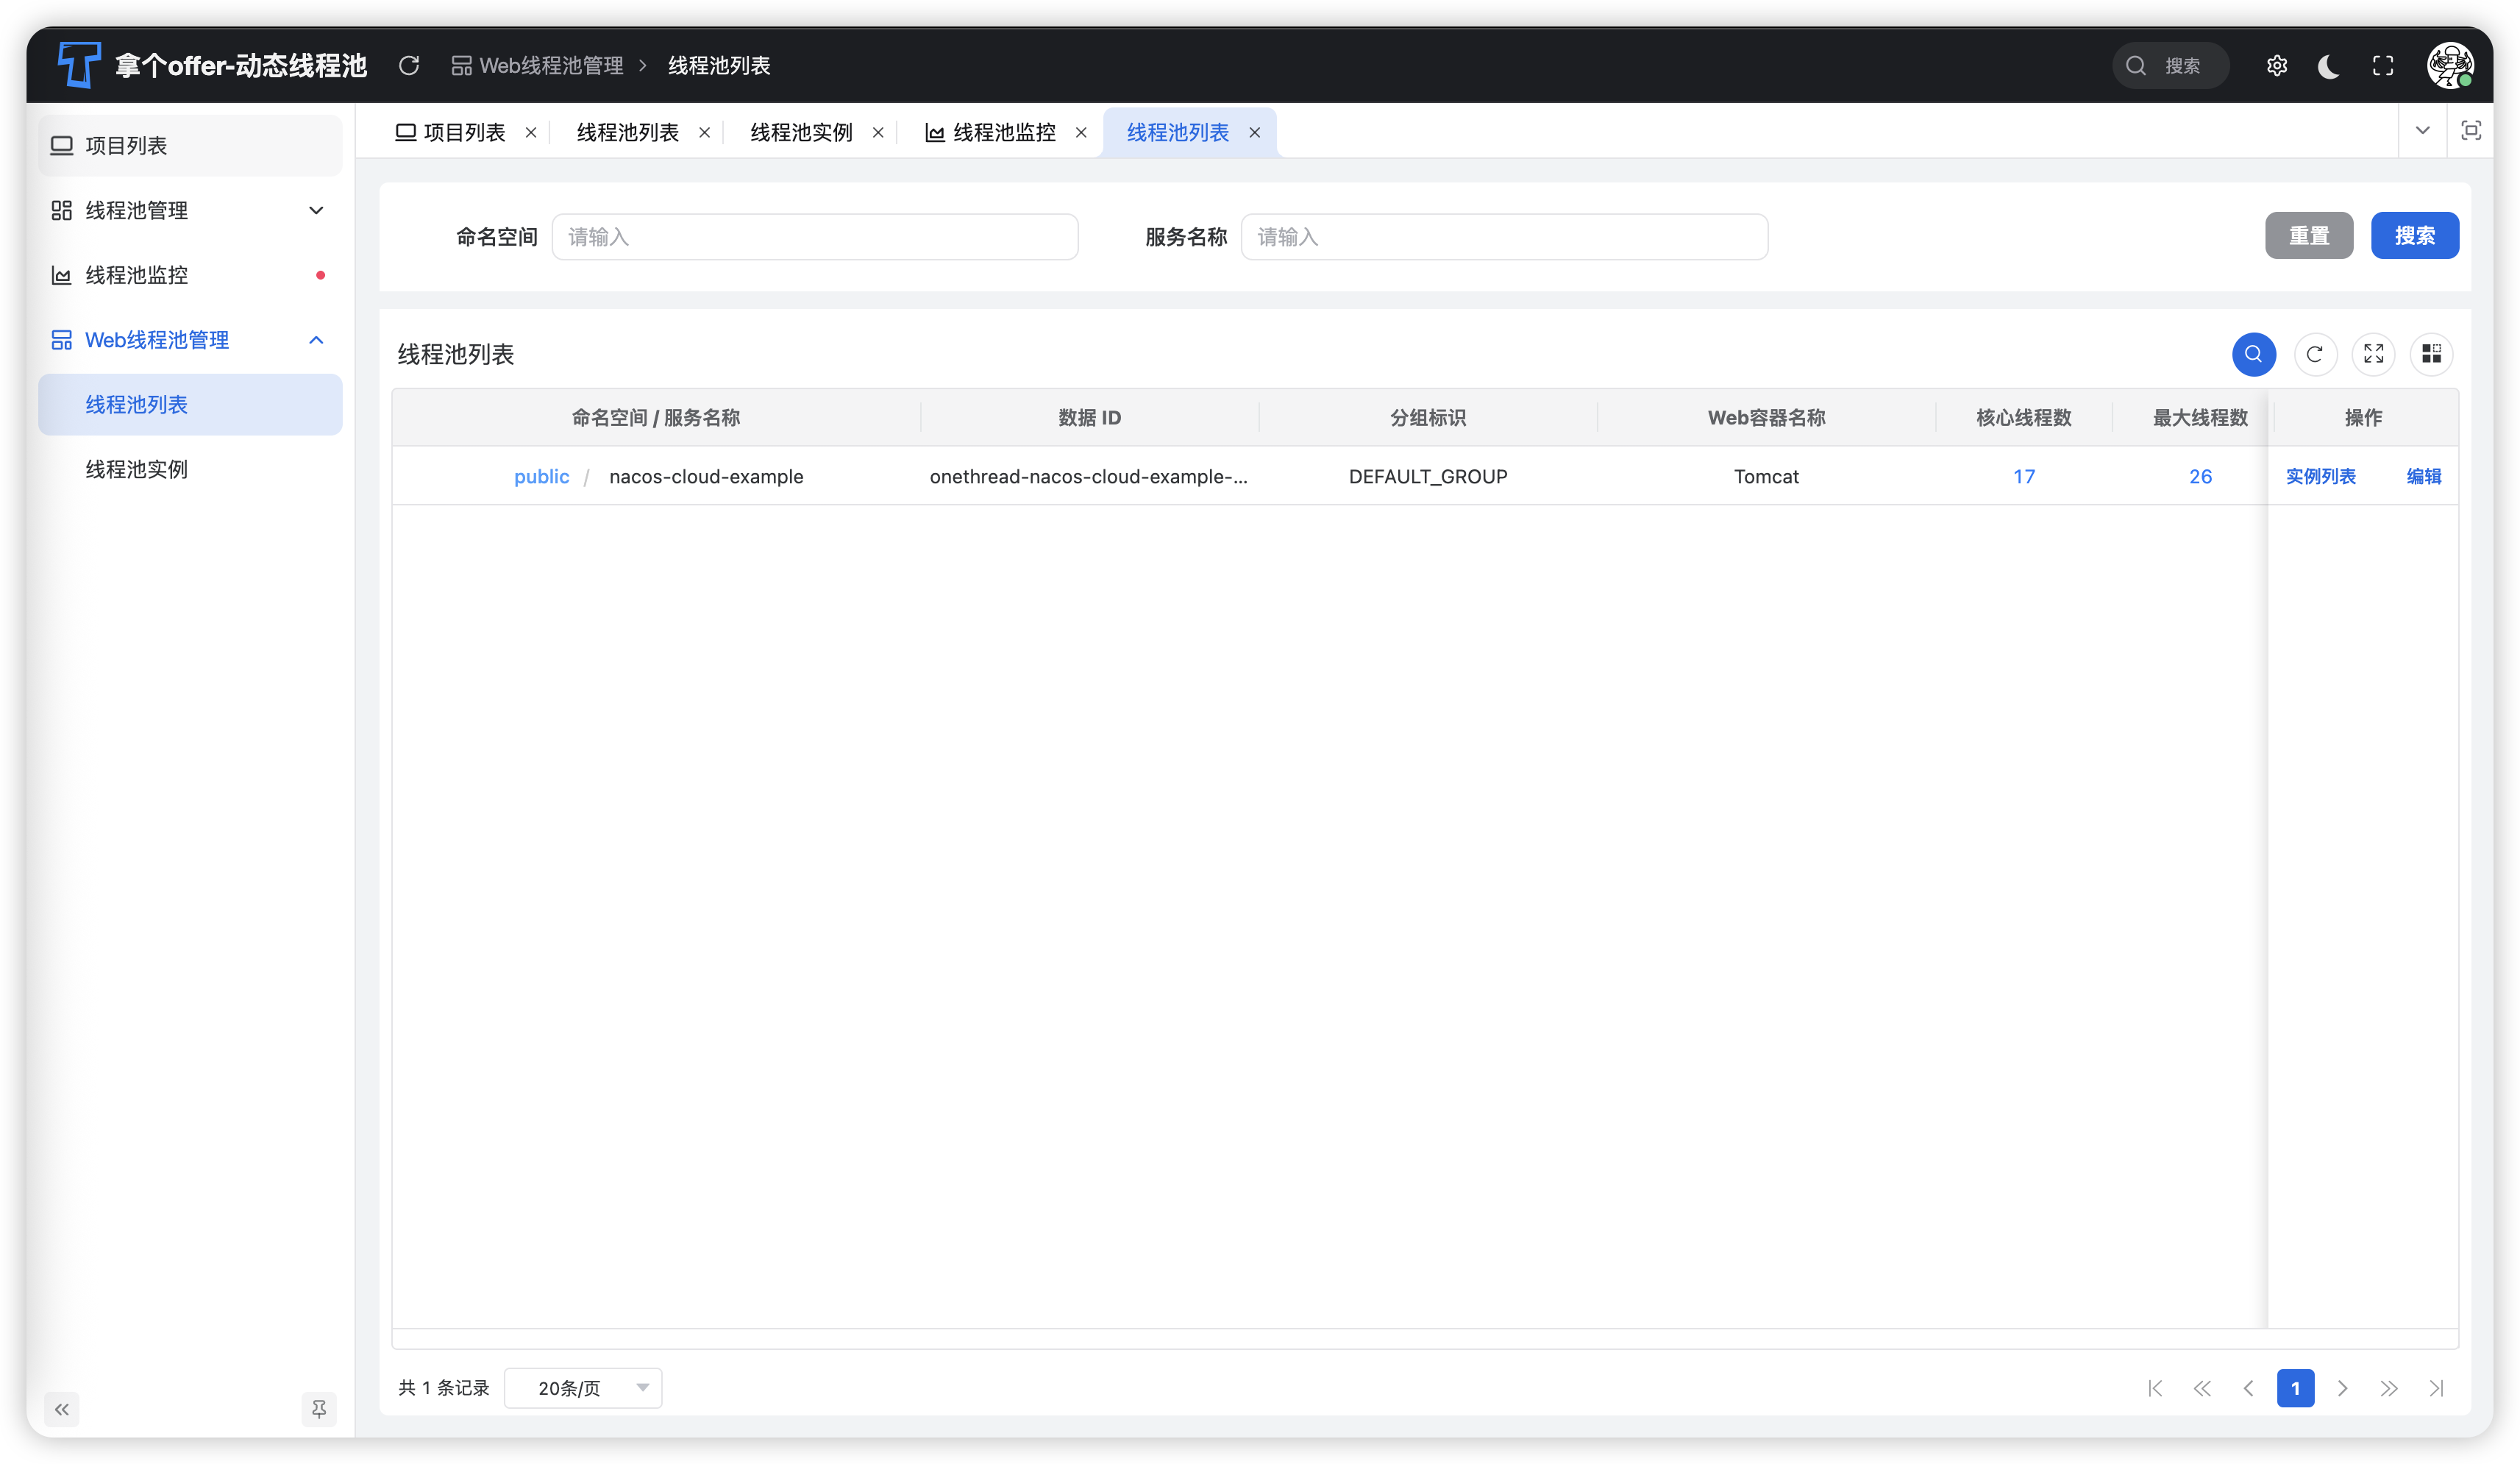This screenshot has height=1464, width=2520.
Task: Expand the table to fullscreen
Action: tap(2373, 354)
